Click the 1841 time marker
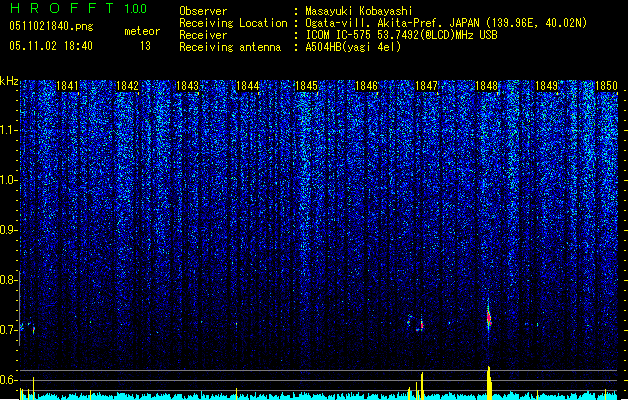The image size is (629, 400). 67,86
